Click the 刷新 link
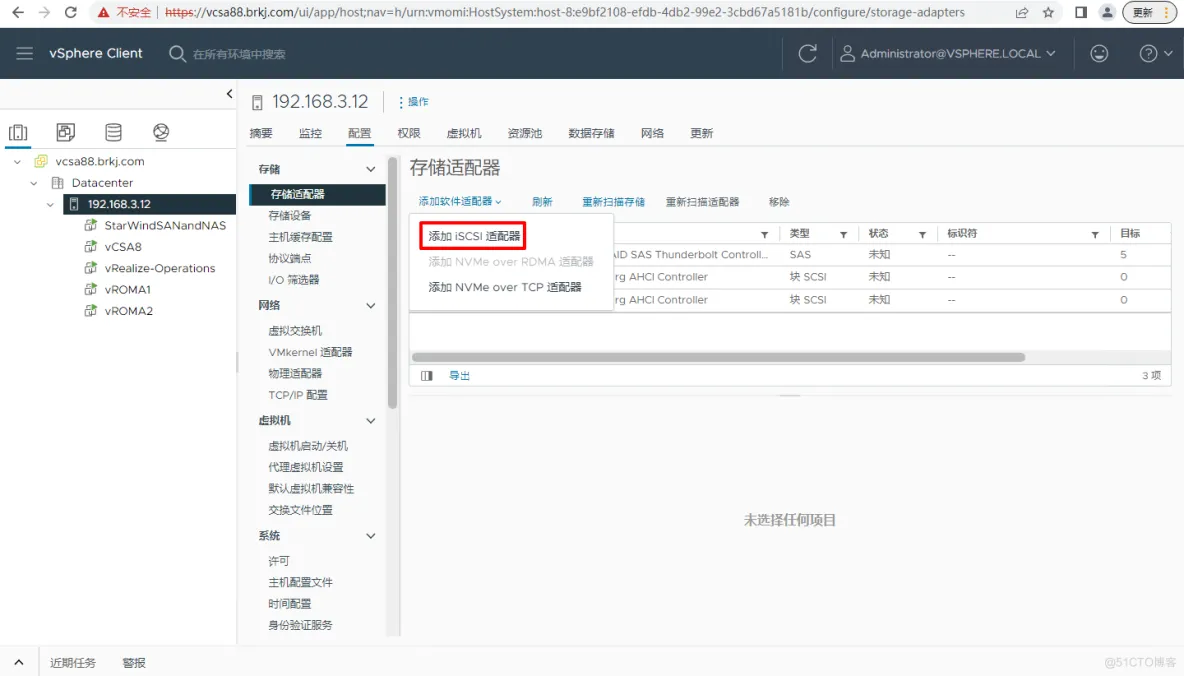1184x676 pixels. (x=542, y=202)
